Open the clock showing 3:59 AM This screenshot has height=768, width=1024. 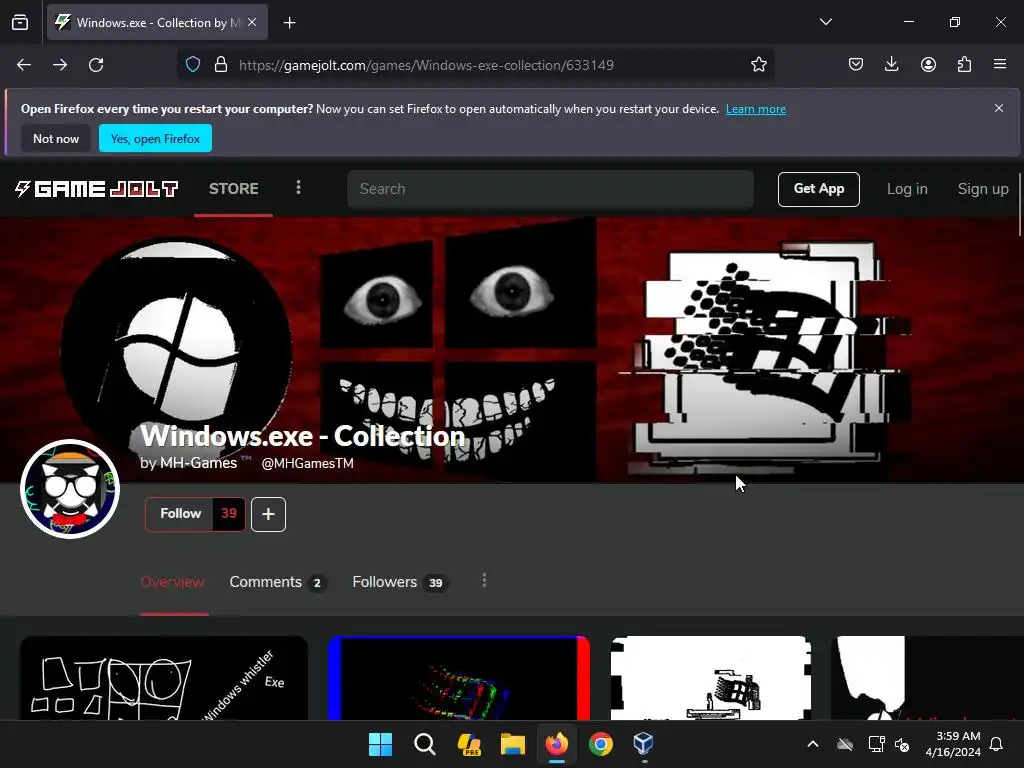click(953, 744)
